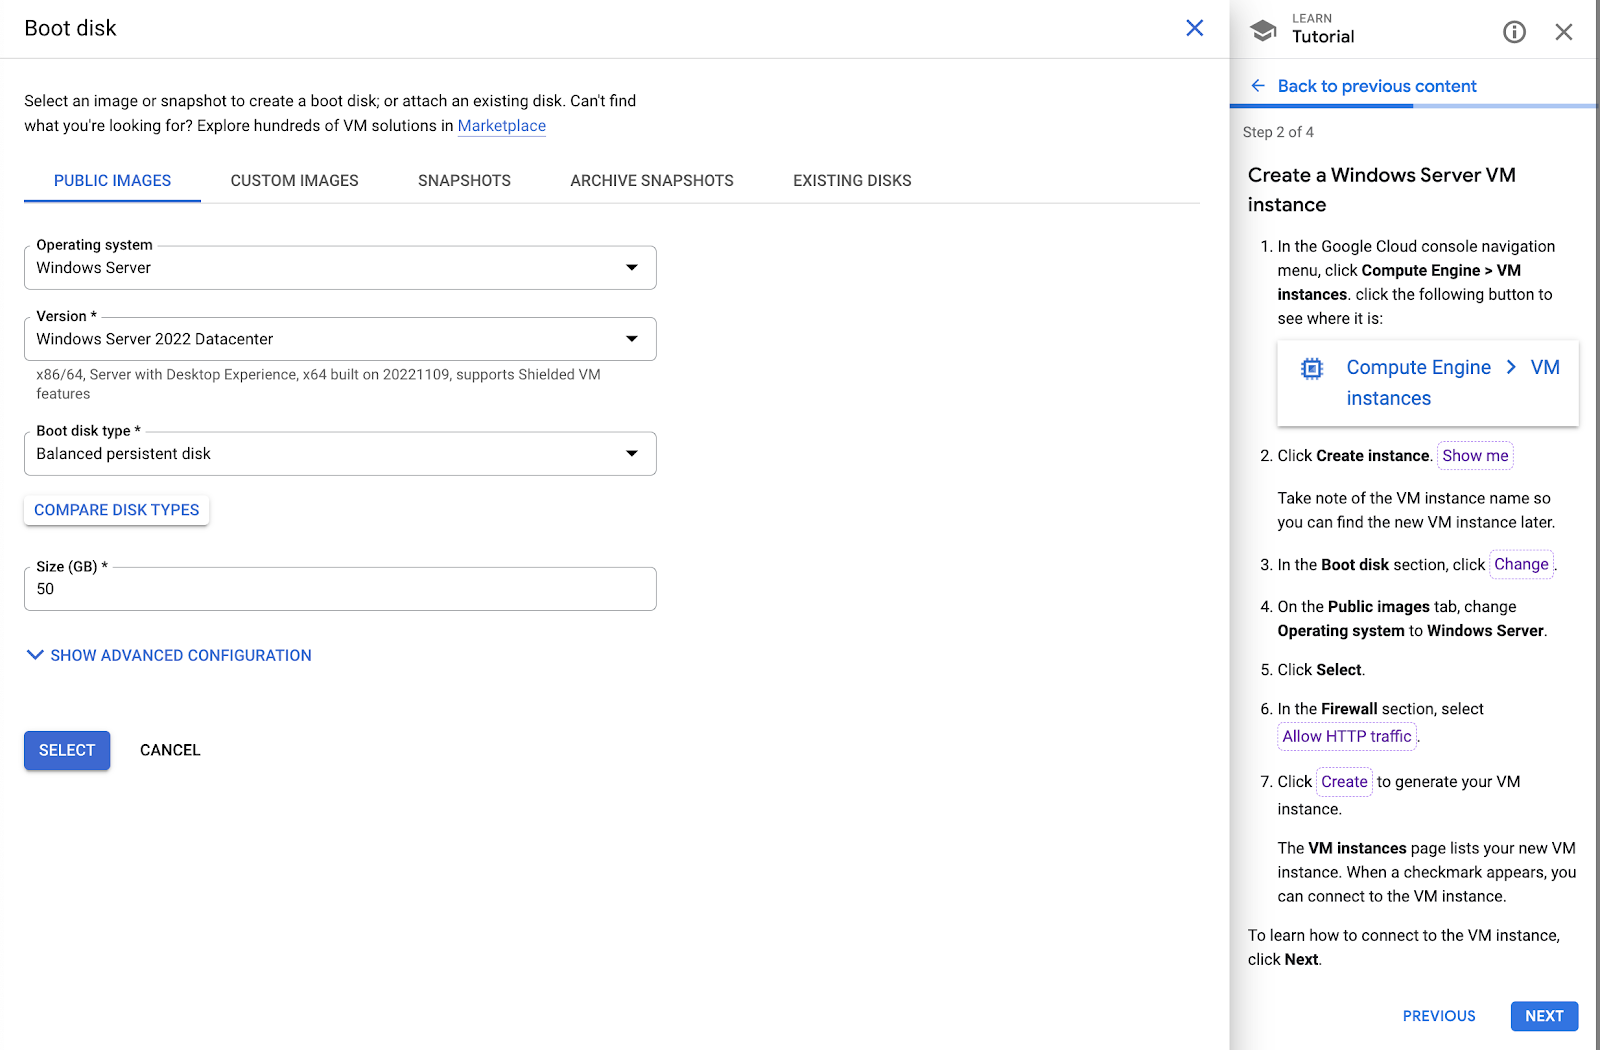This screenshot has width=1600, height=1050.
Task: Expand Show Advanced Configuration
Action: [x=169, y=655]
